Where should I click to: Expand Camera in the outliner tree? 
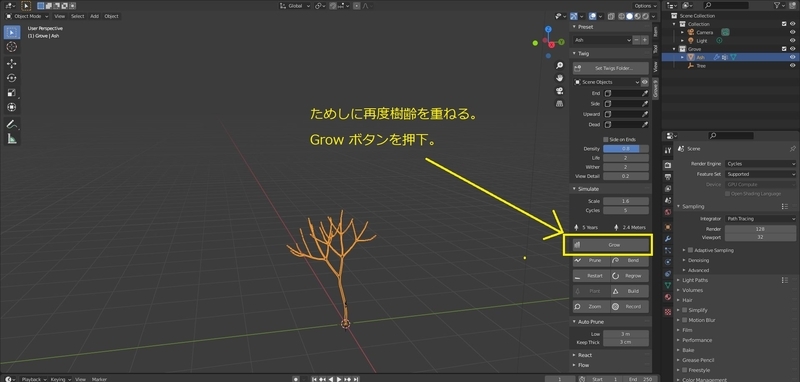pos(683,32)
